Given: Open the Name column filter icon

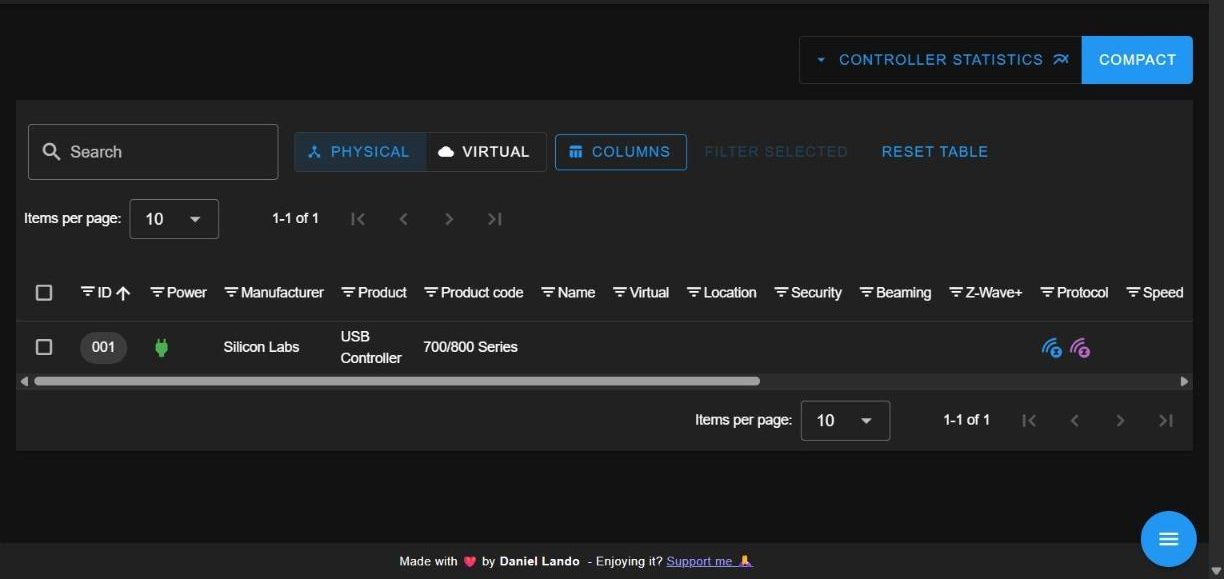Looking at the screenshot, I should point(548,293).
